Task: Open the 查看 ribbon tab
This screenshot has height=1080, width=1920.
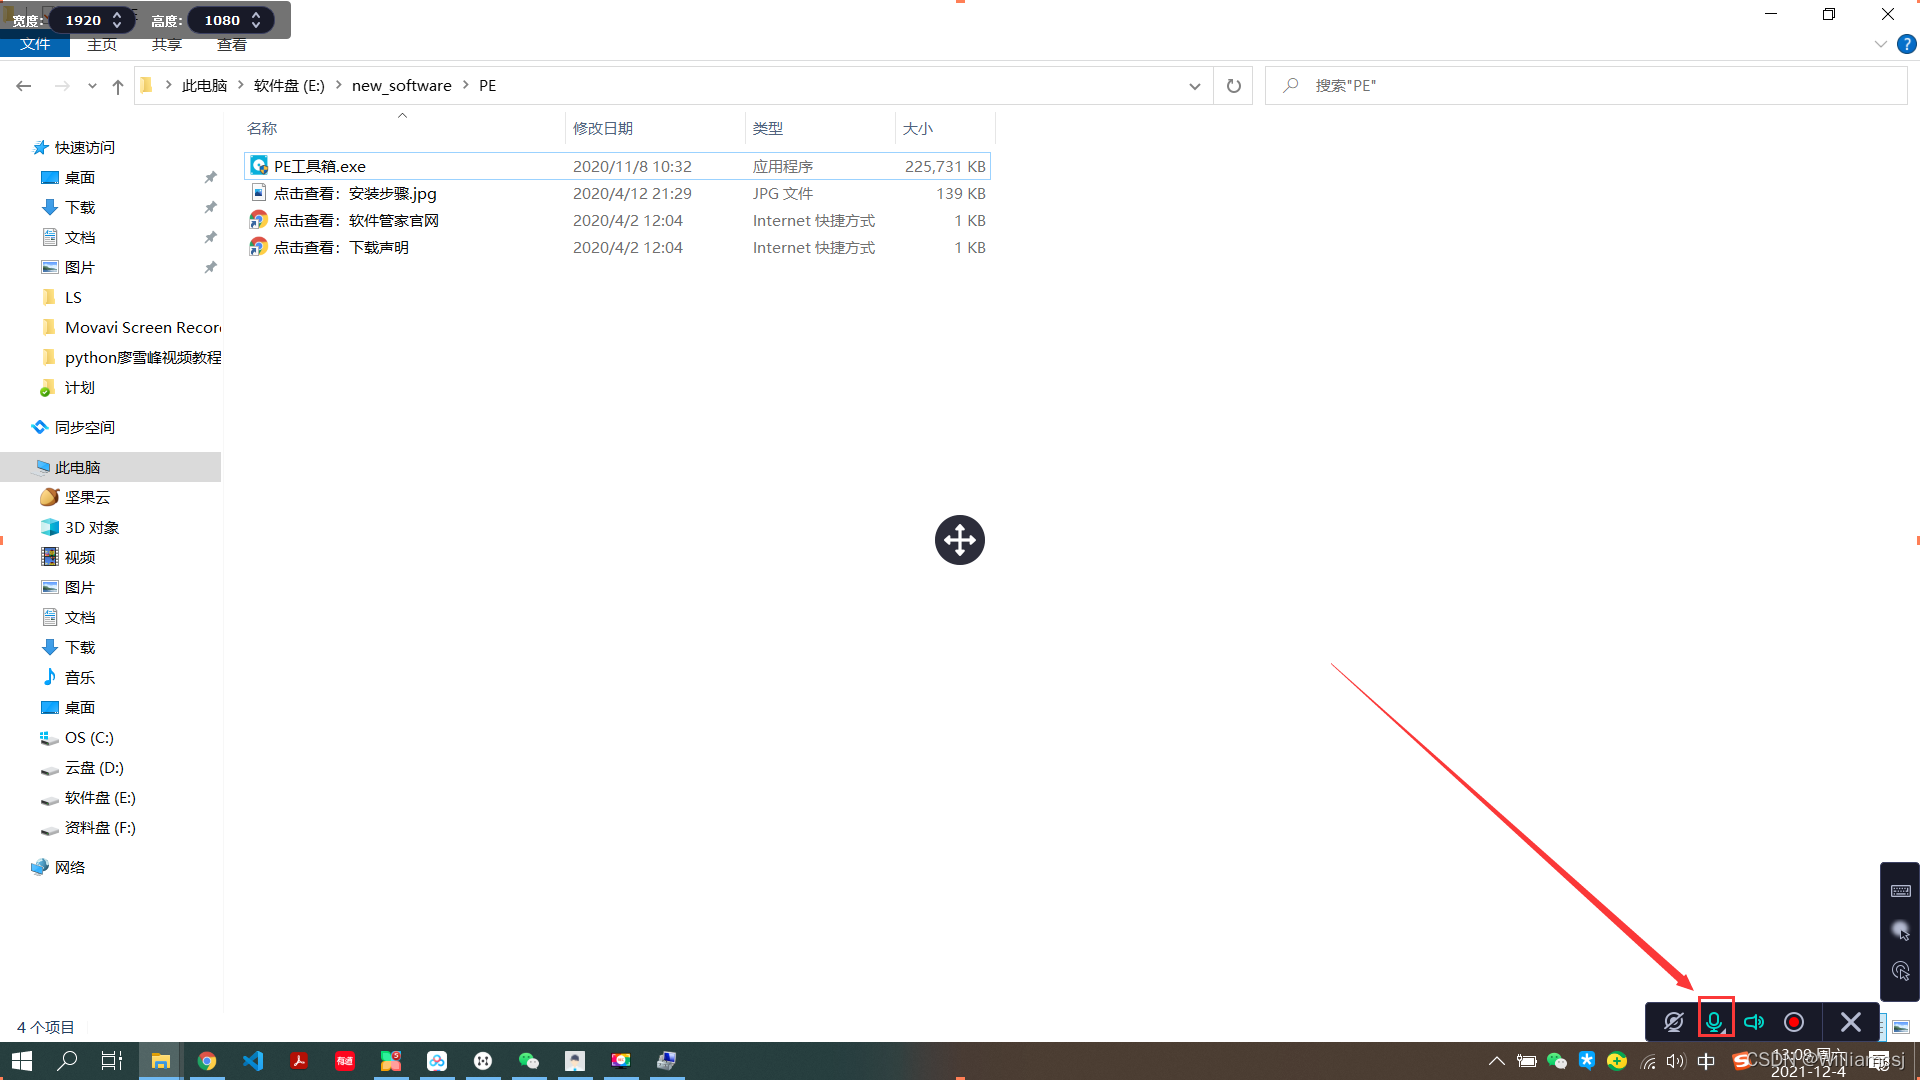Action: (231, 45)
